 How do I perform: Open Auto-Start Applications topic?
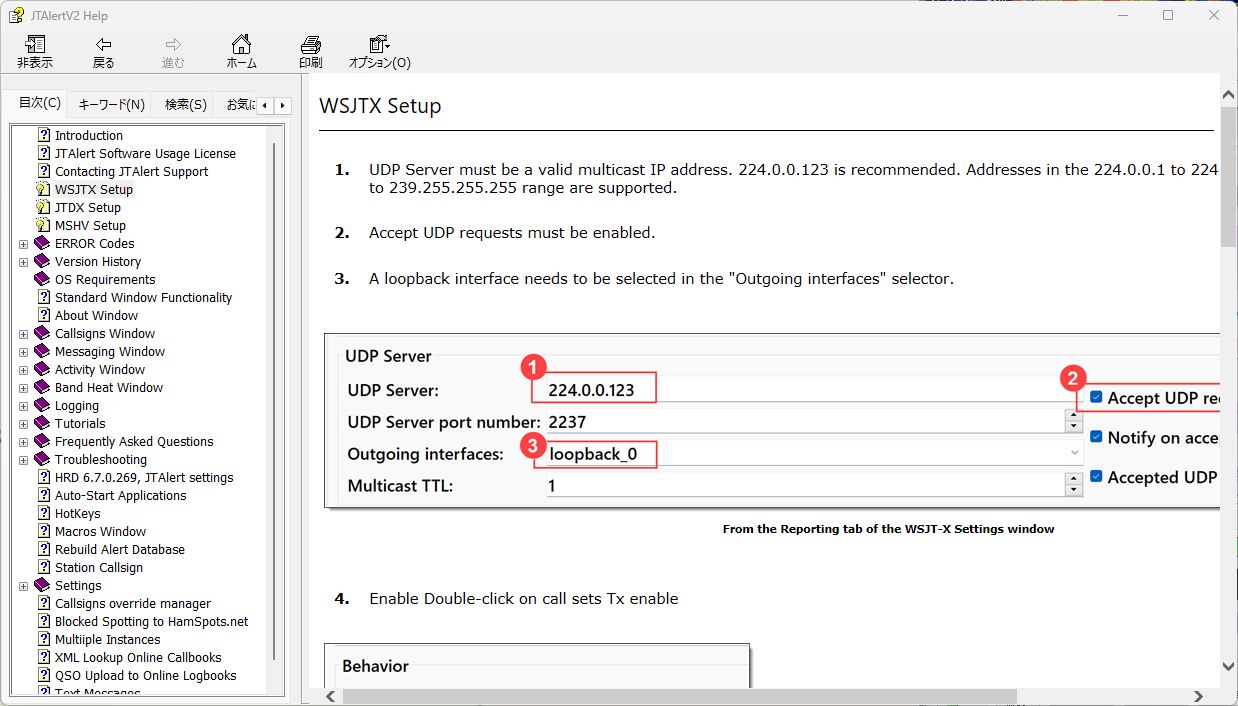click(120, 495)
